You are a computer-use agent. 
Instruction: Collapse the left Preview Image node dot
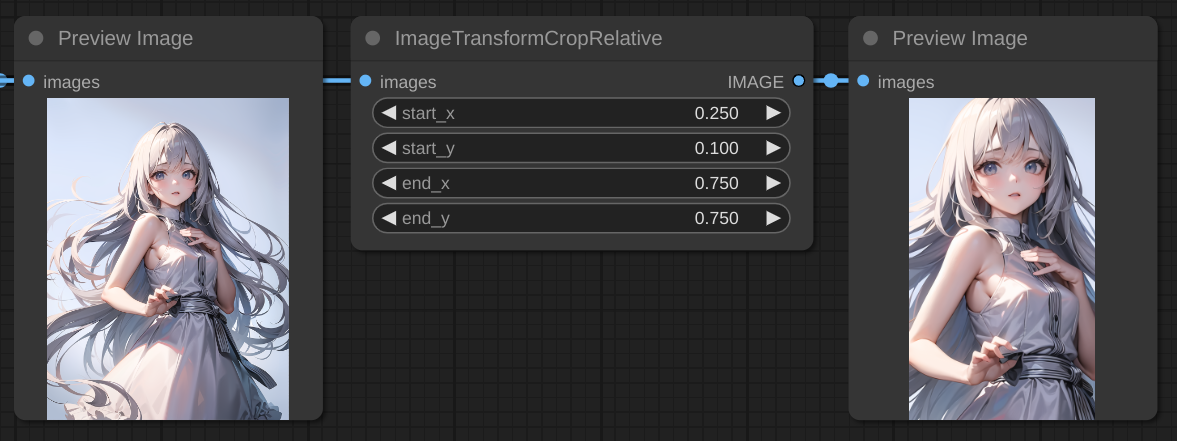point(36,39)
